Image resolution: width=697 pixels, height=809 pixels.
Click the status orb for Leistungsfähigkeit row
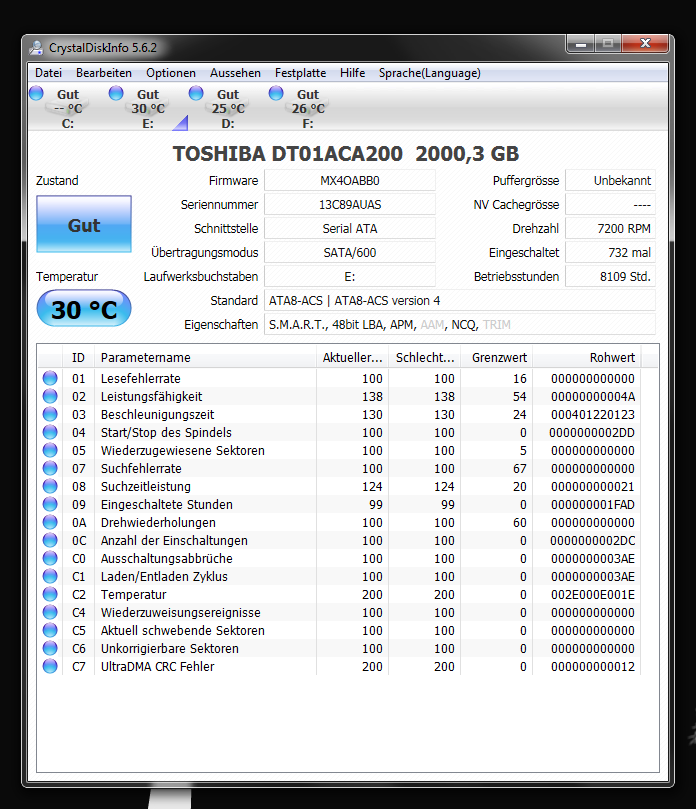[50, 396]
